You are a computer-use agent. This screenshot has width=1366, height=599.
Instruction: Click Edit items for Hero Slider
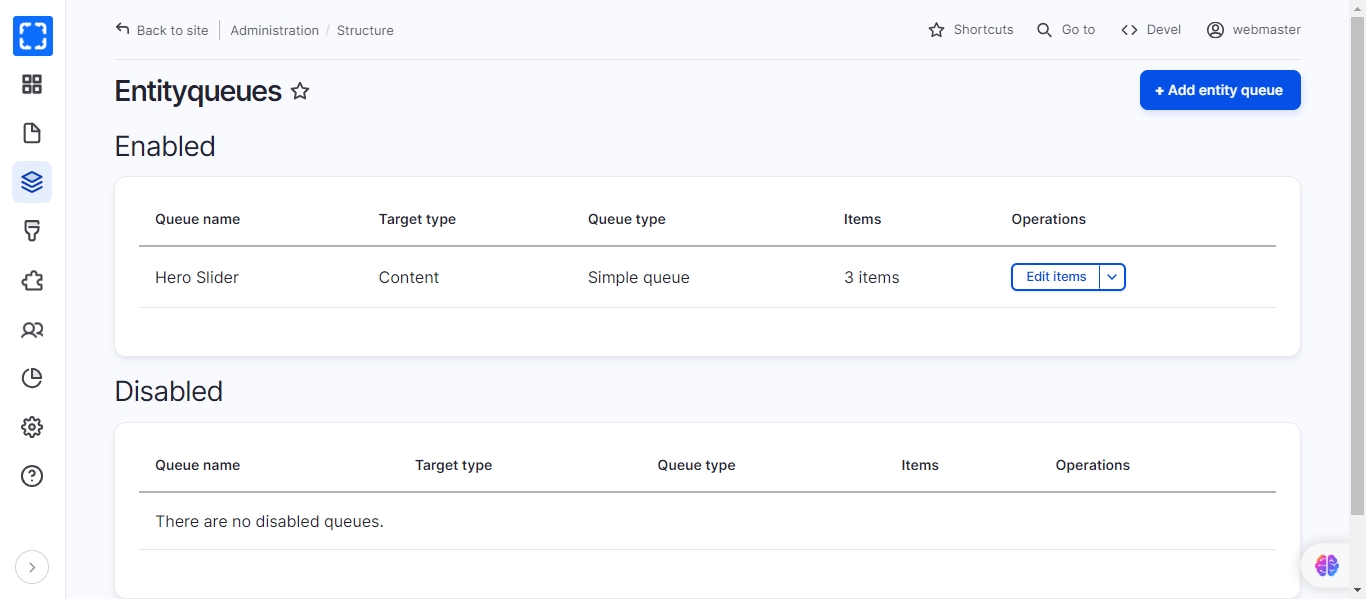point(1055,277)
